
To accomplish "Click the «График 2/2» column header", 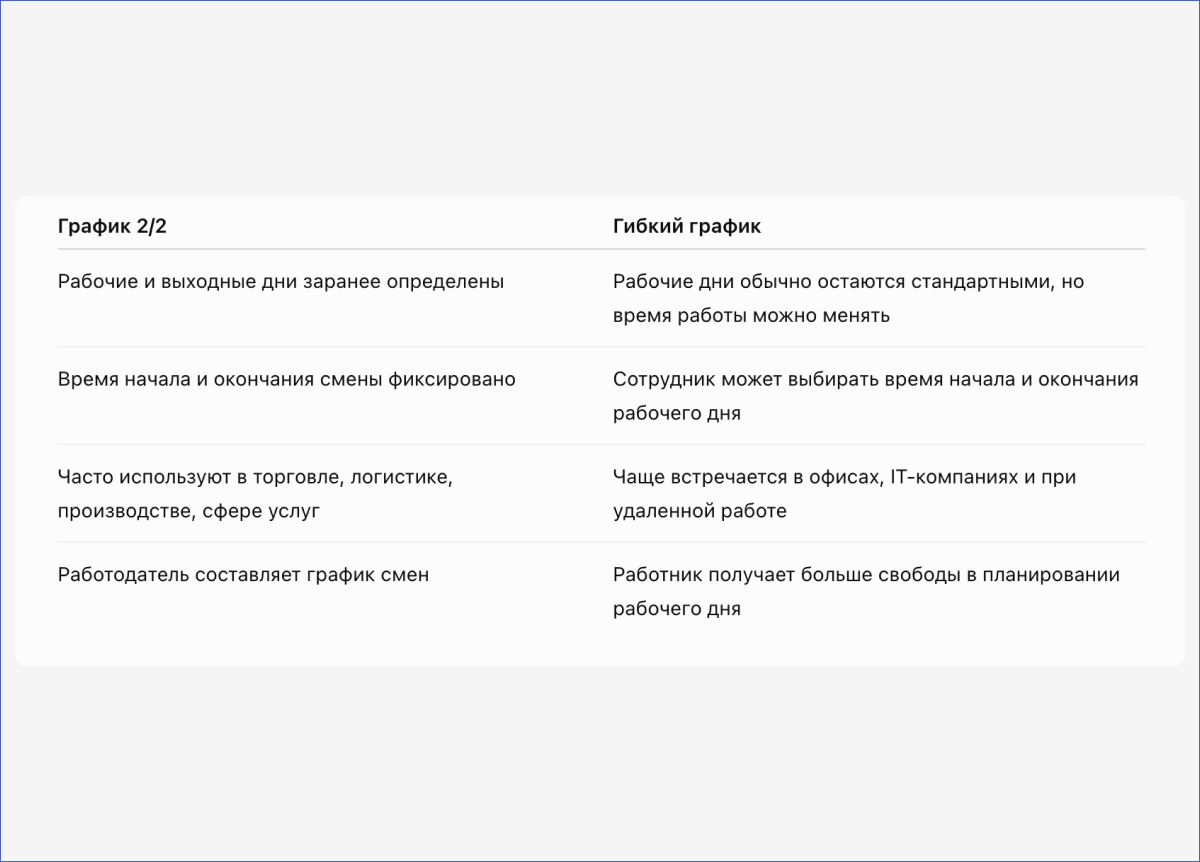I will click(112, 226).
